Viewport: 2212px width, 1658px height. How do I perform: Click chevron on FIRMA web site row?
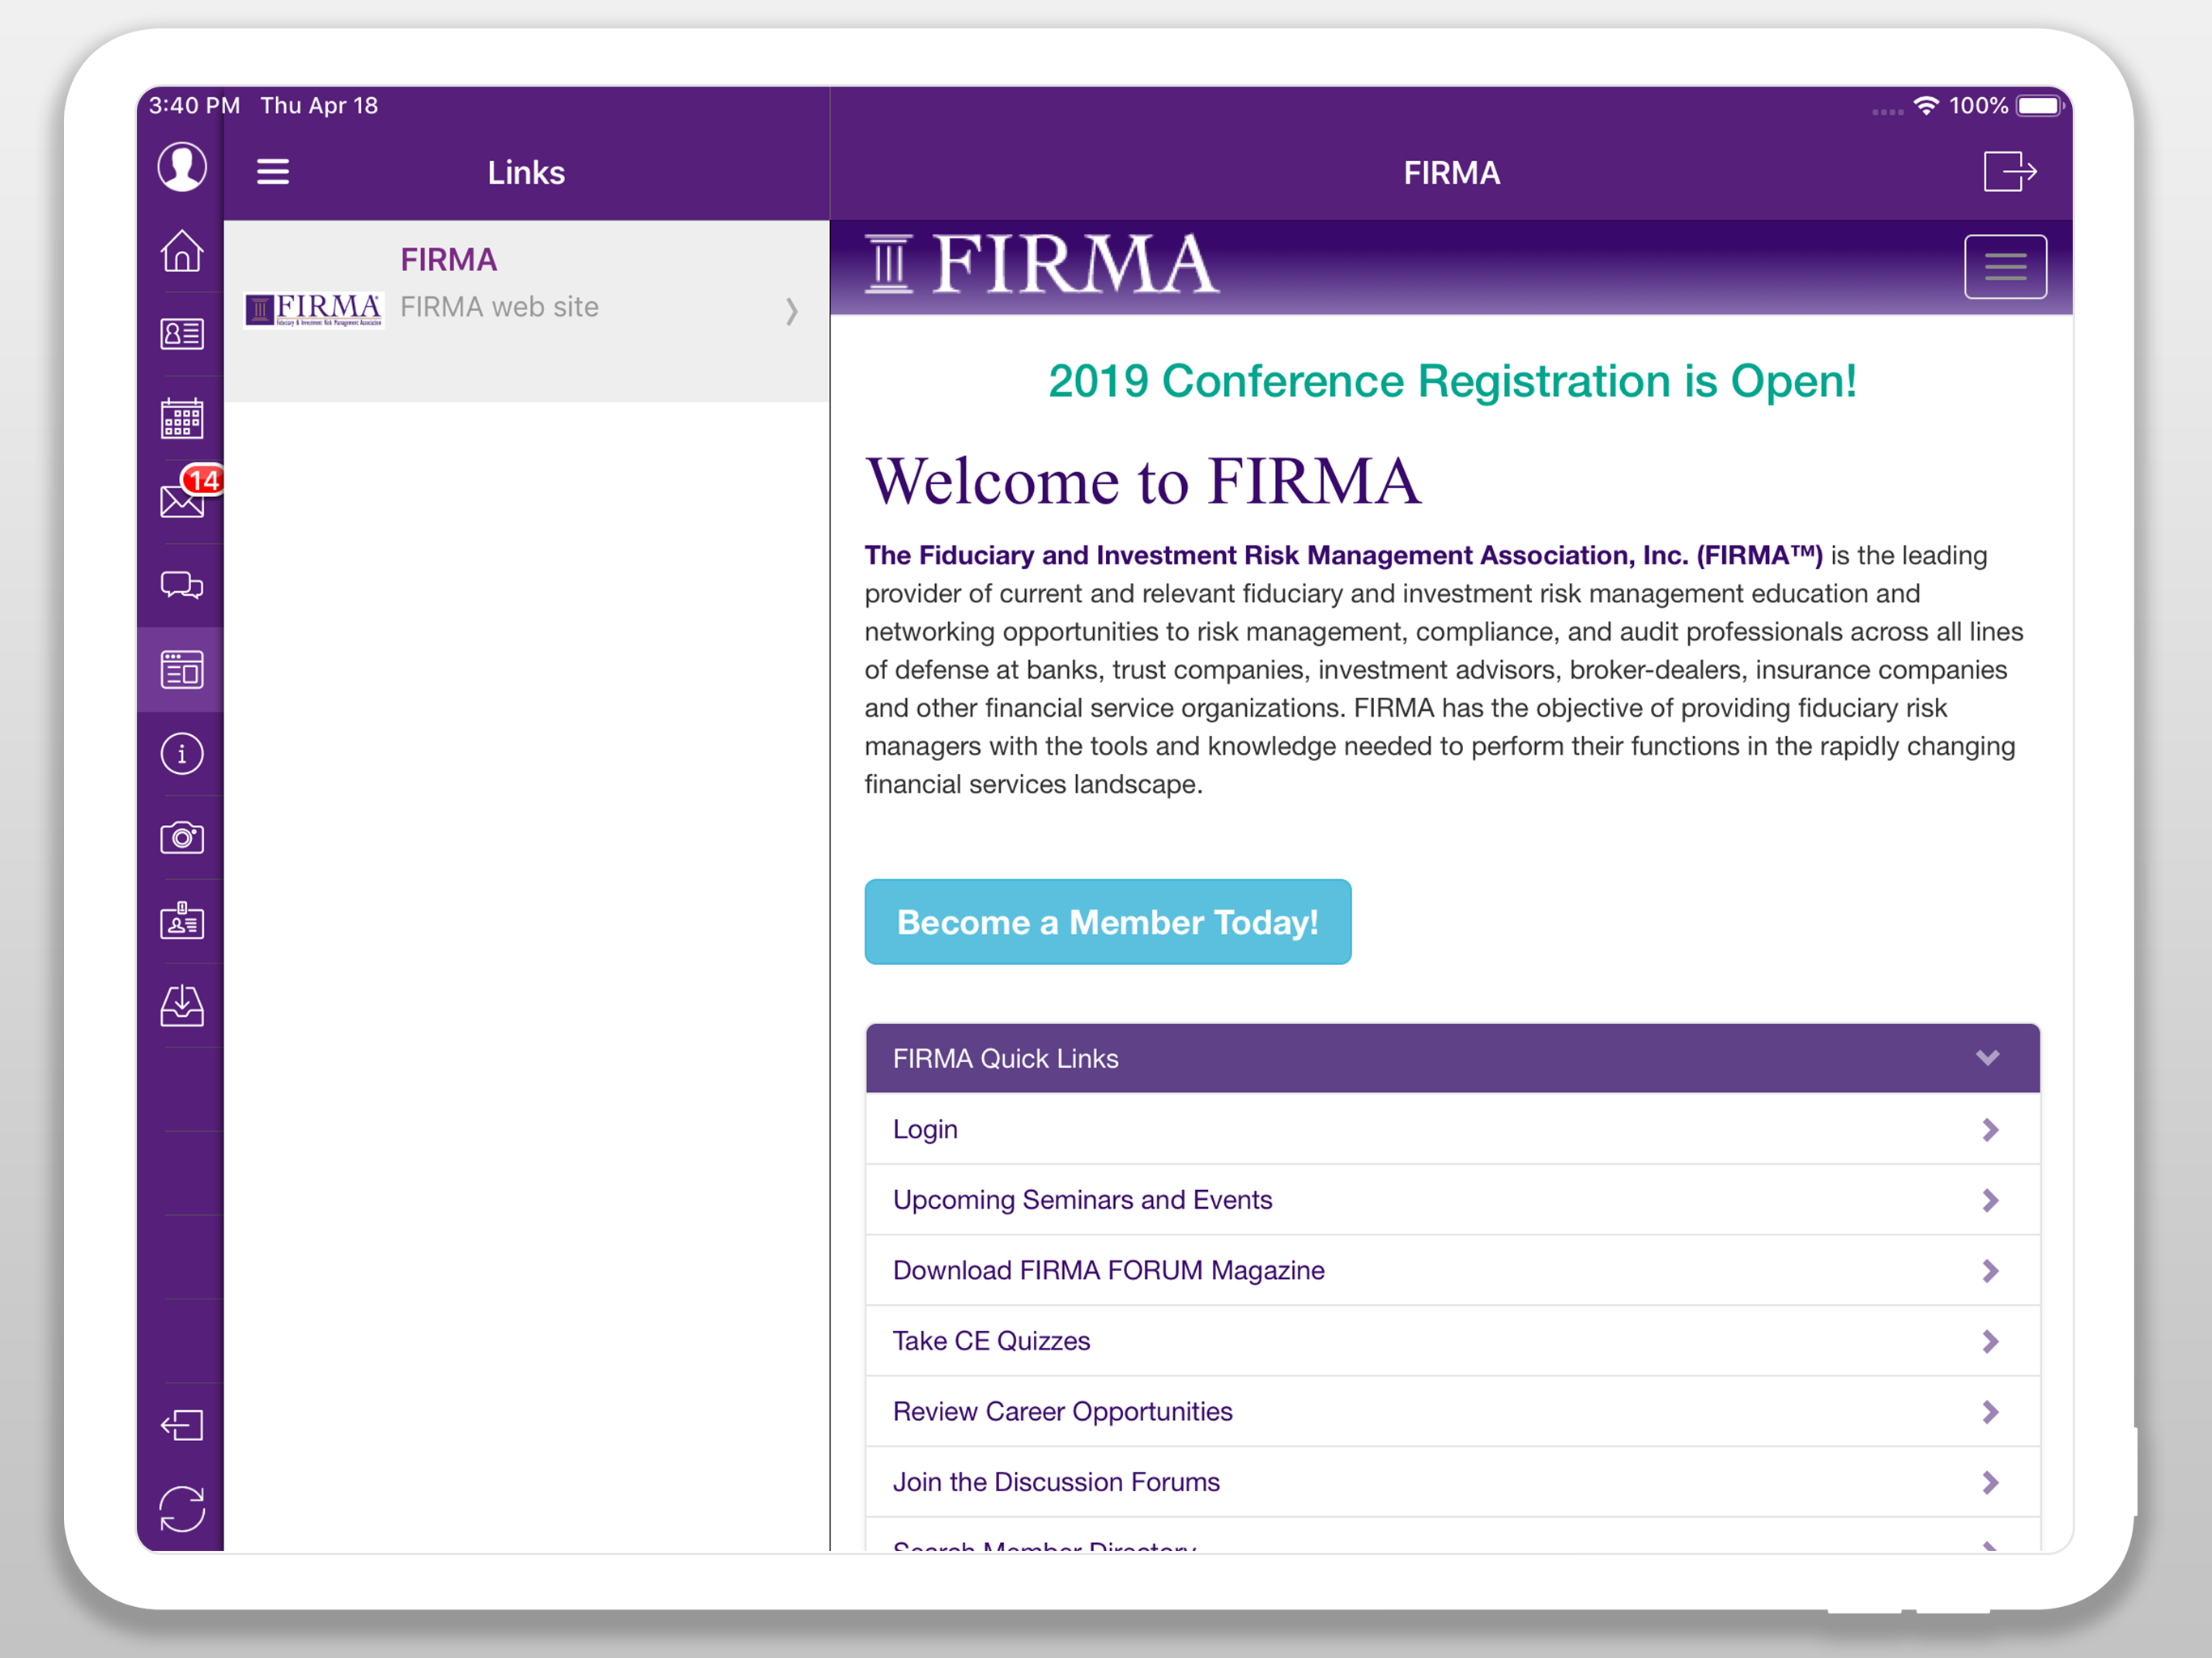pyautogui.click(x=792, y=311)
